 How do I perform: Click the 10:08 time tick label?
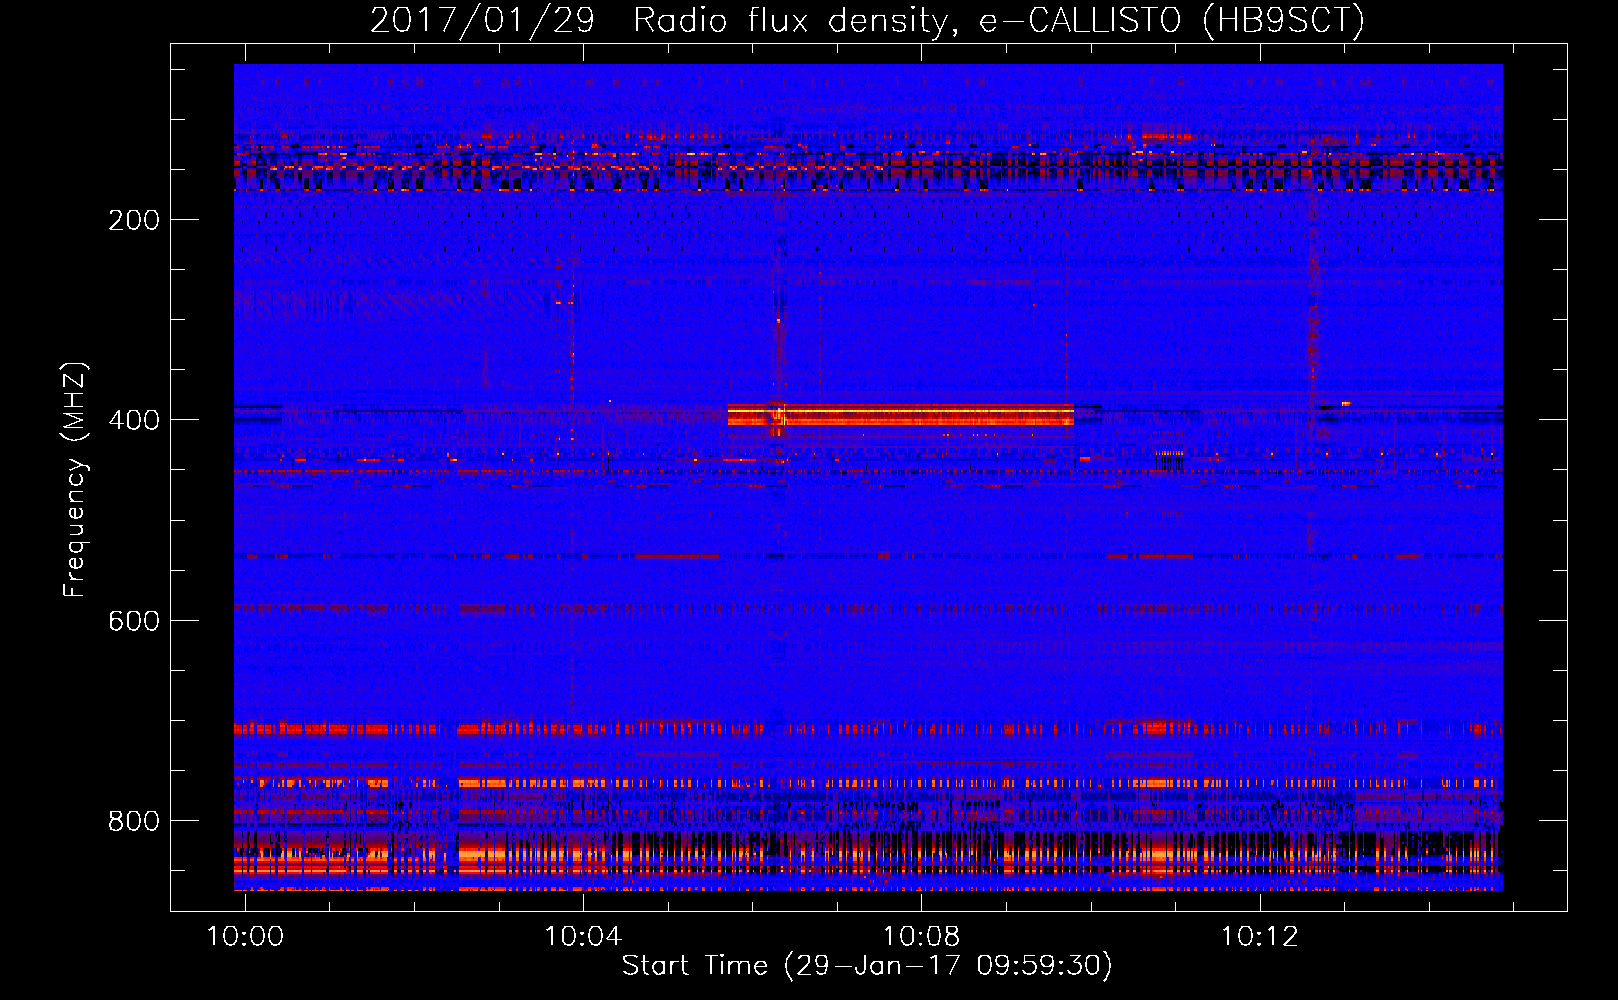tap(921, 936)
